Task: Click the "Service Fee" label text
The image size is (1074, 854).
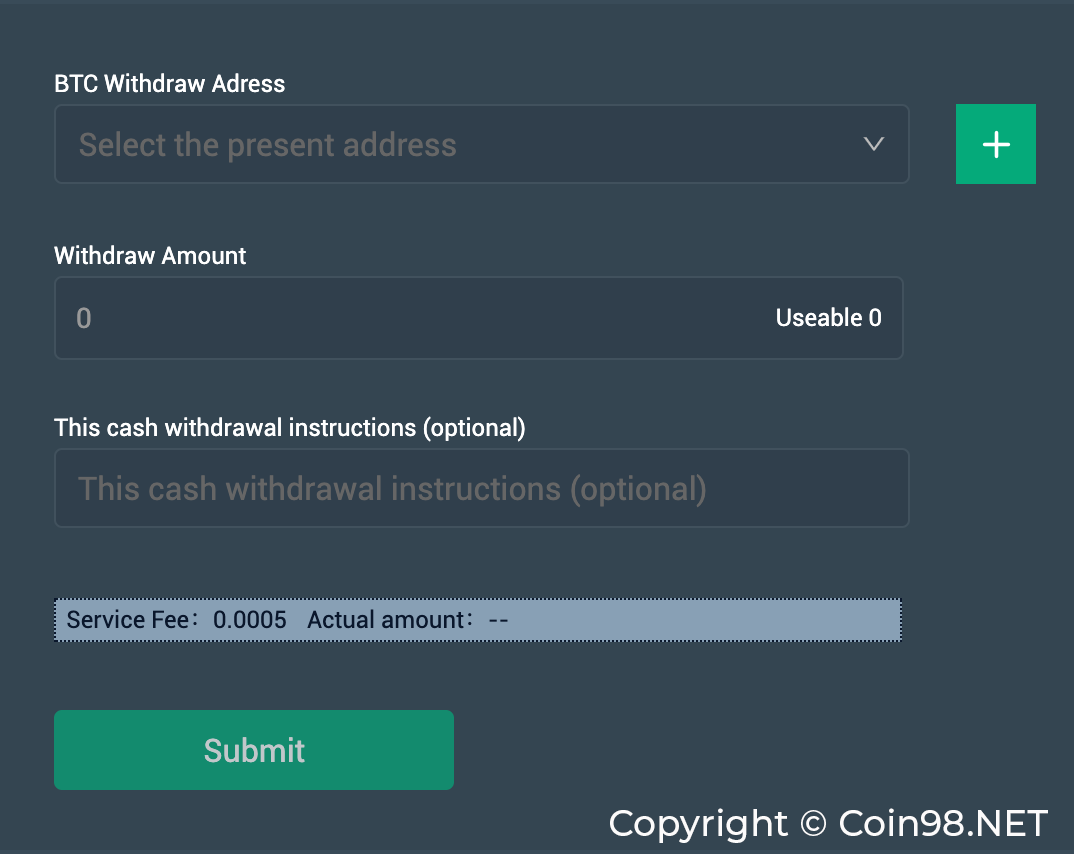Action: click(127, 620)
